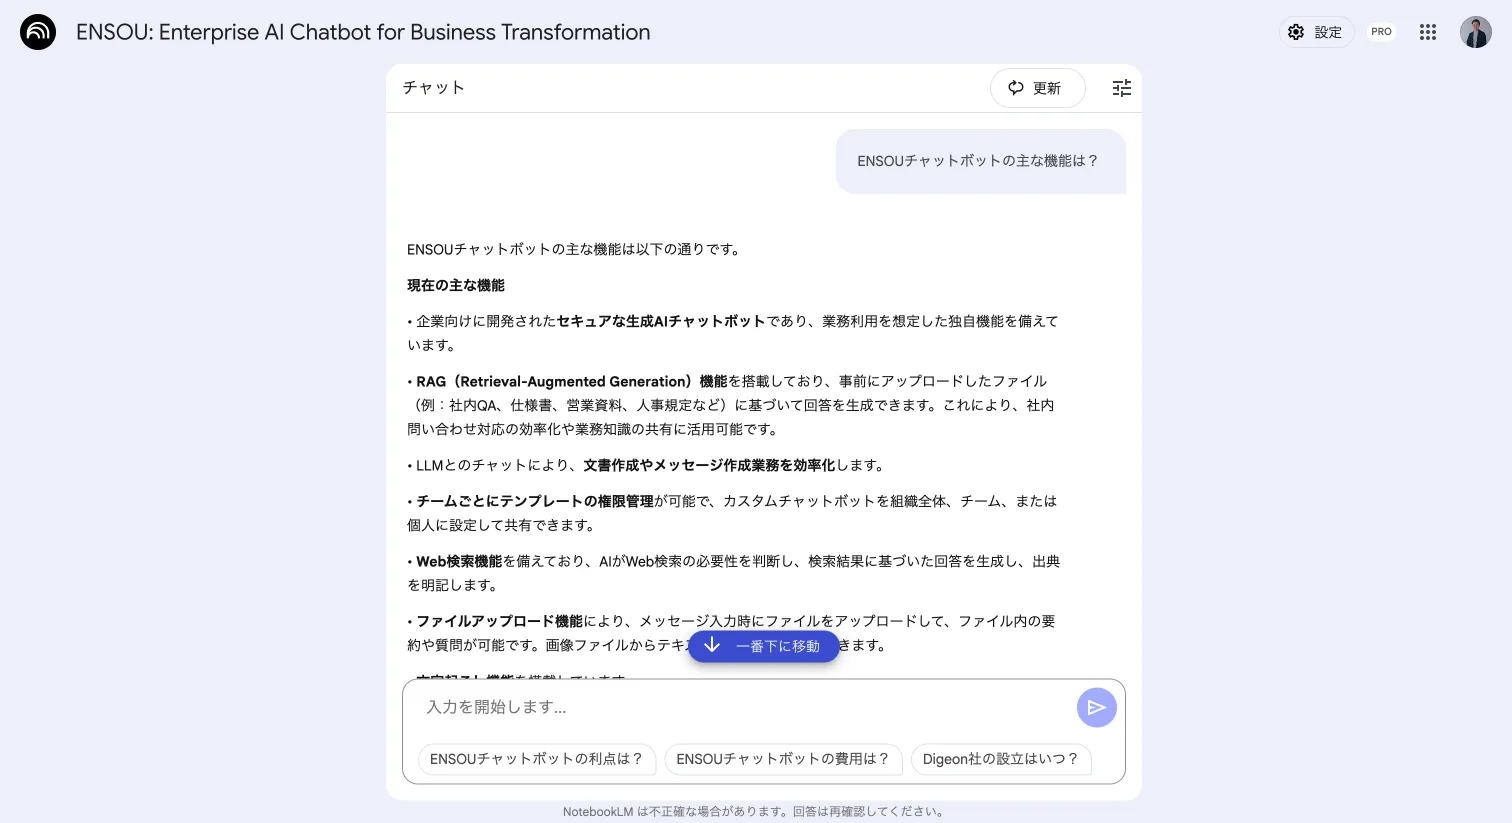Viewport: 1512px width, 823px height.
Task: Select suggestion ENSOUチャットボットの費用は？
Action: click(x=783, y=759)
